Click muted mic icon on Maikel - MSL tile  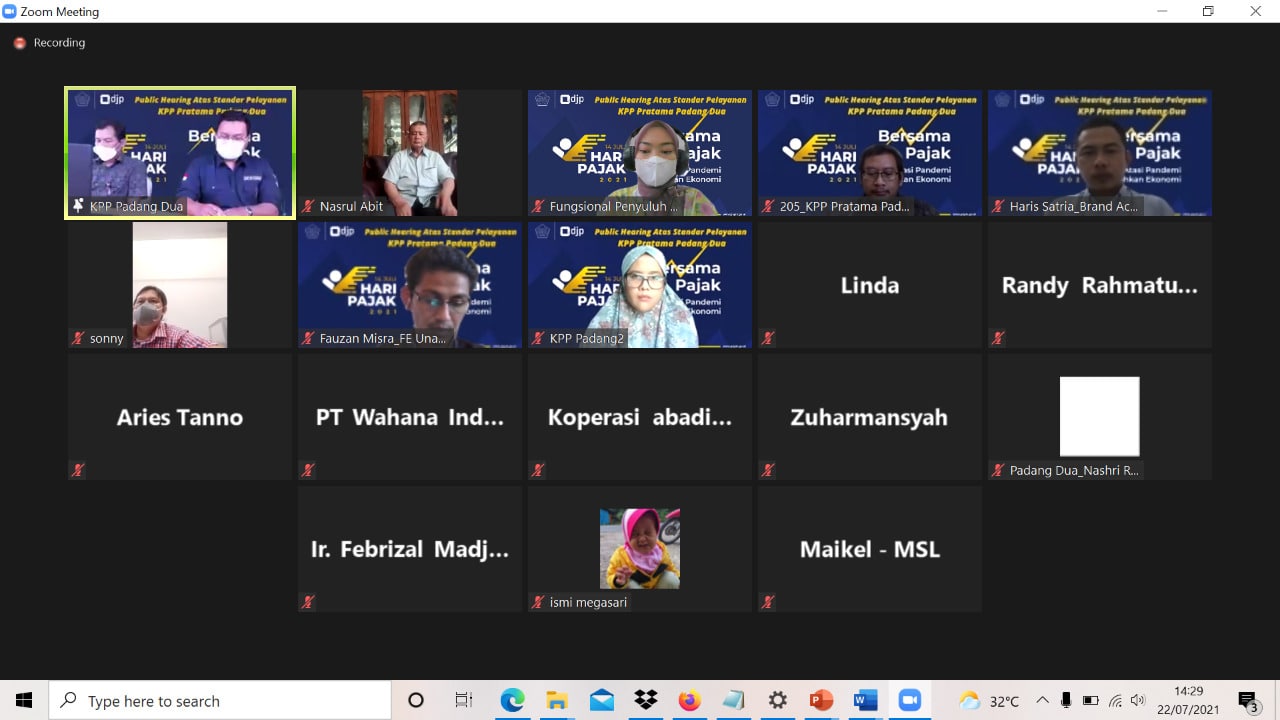[x=768, y=602]
